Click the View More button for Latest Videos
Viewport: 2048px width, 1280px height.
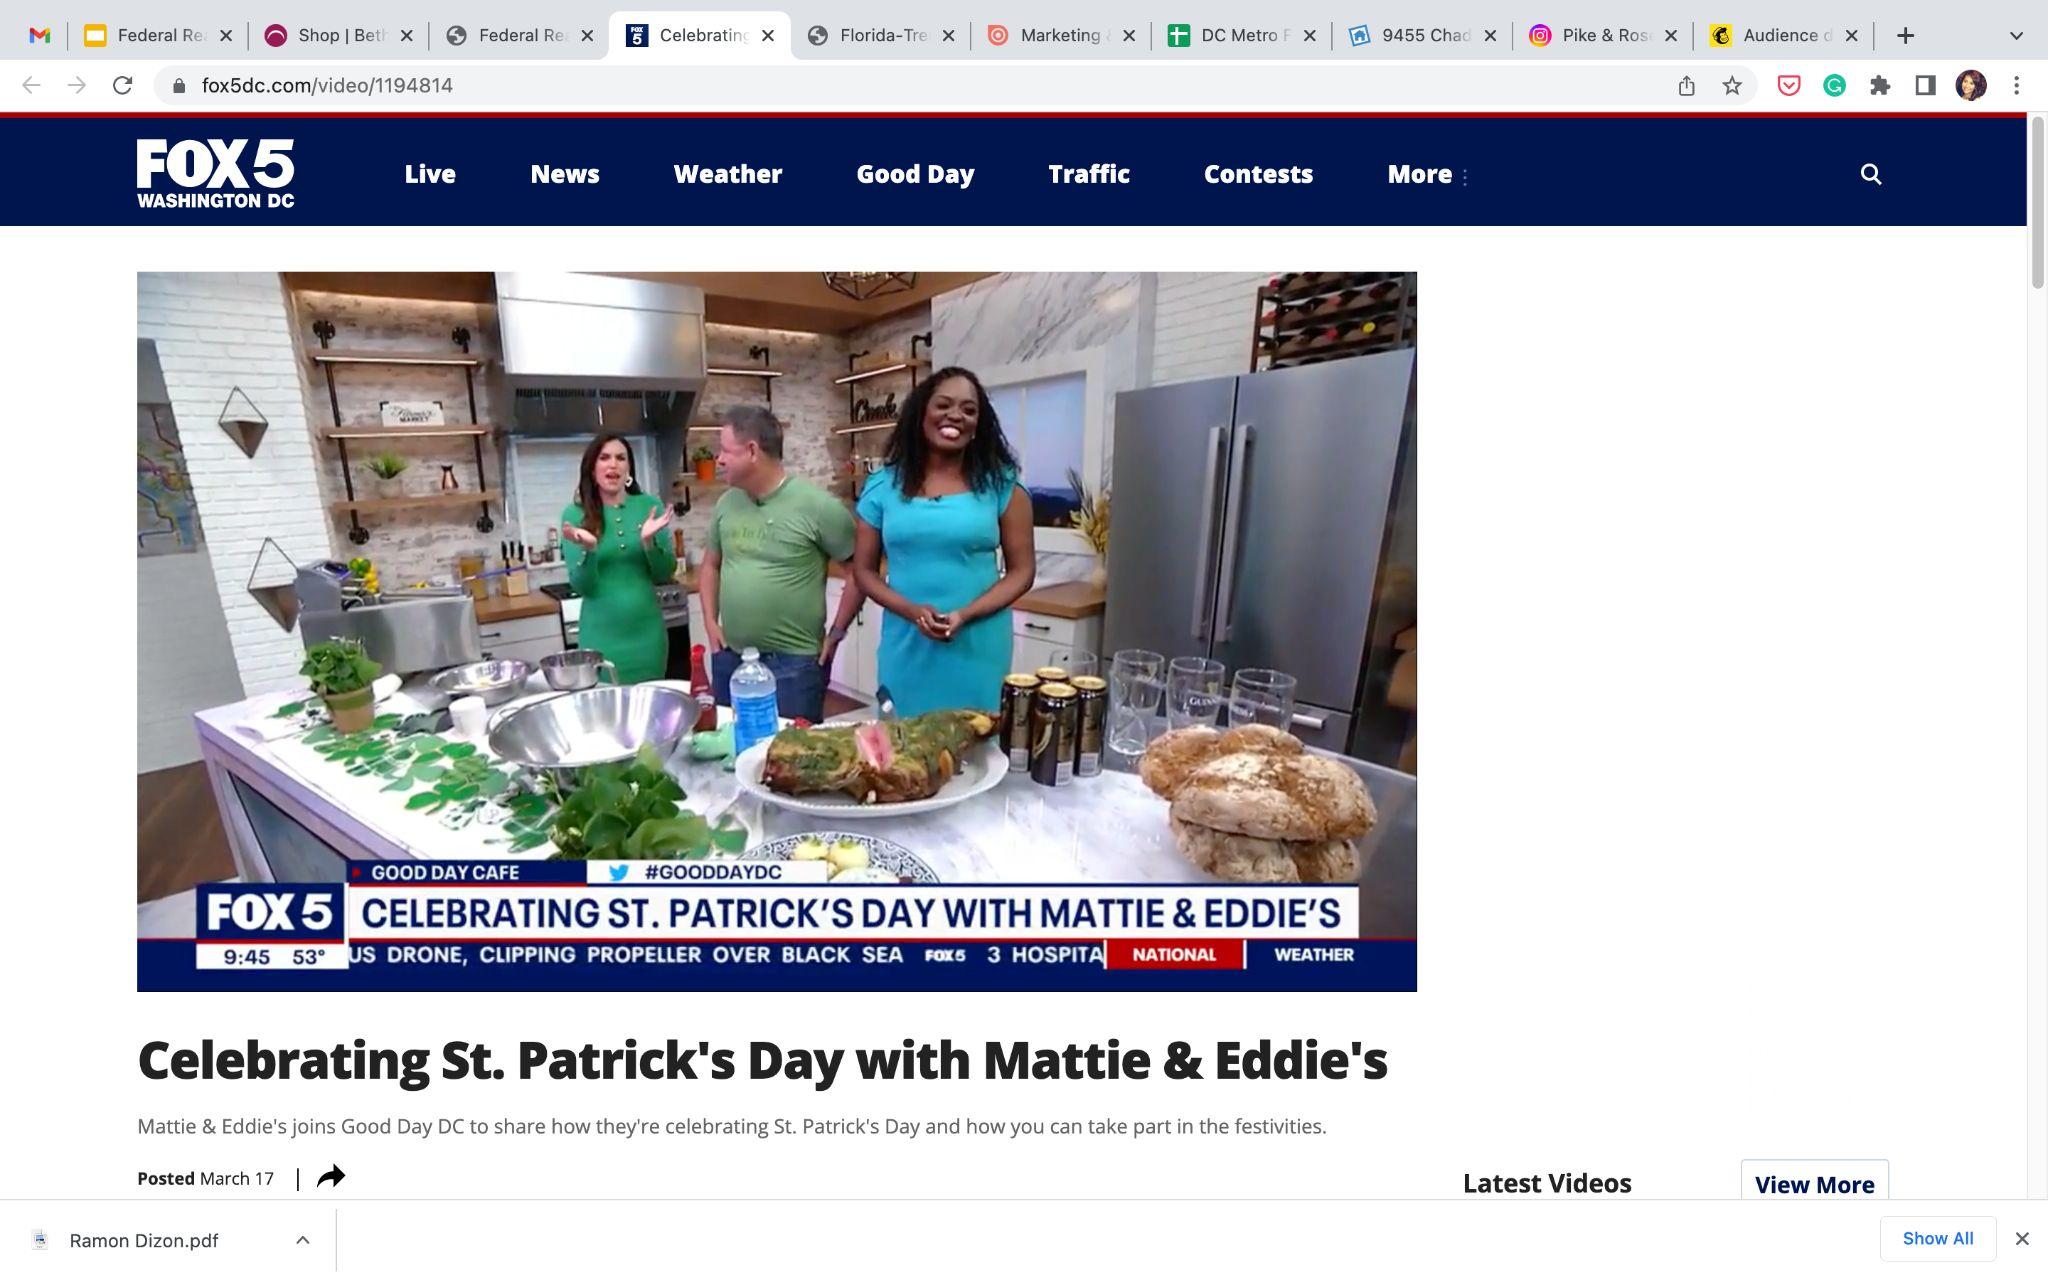click(1814, 1184)
